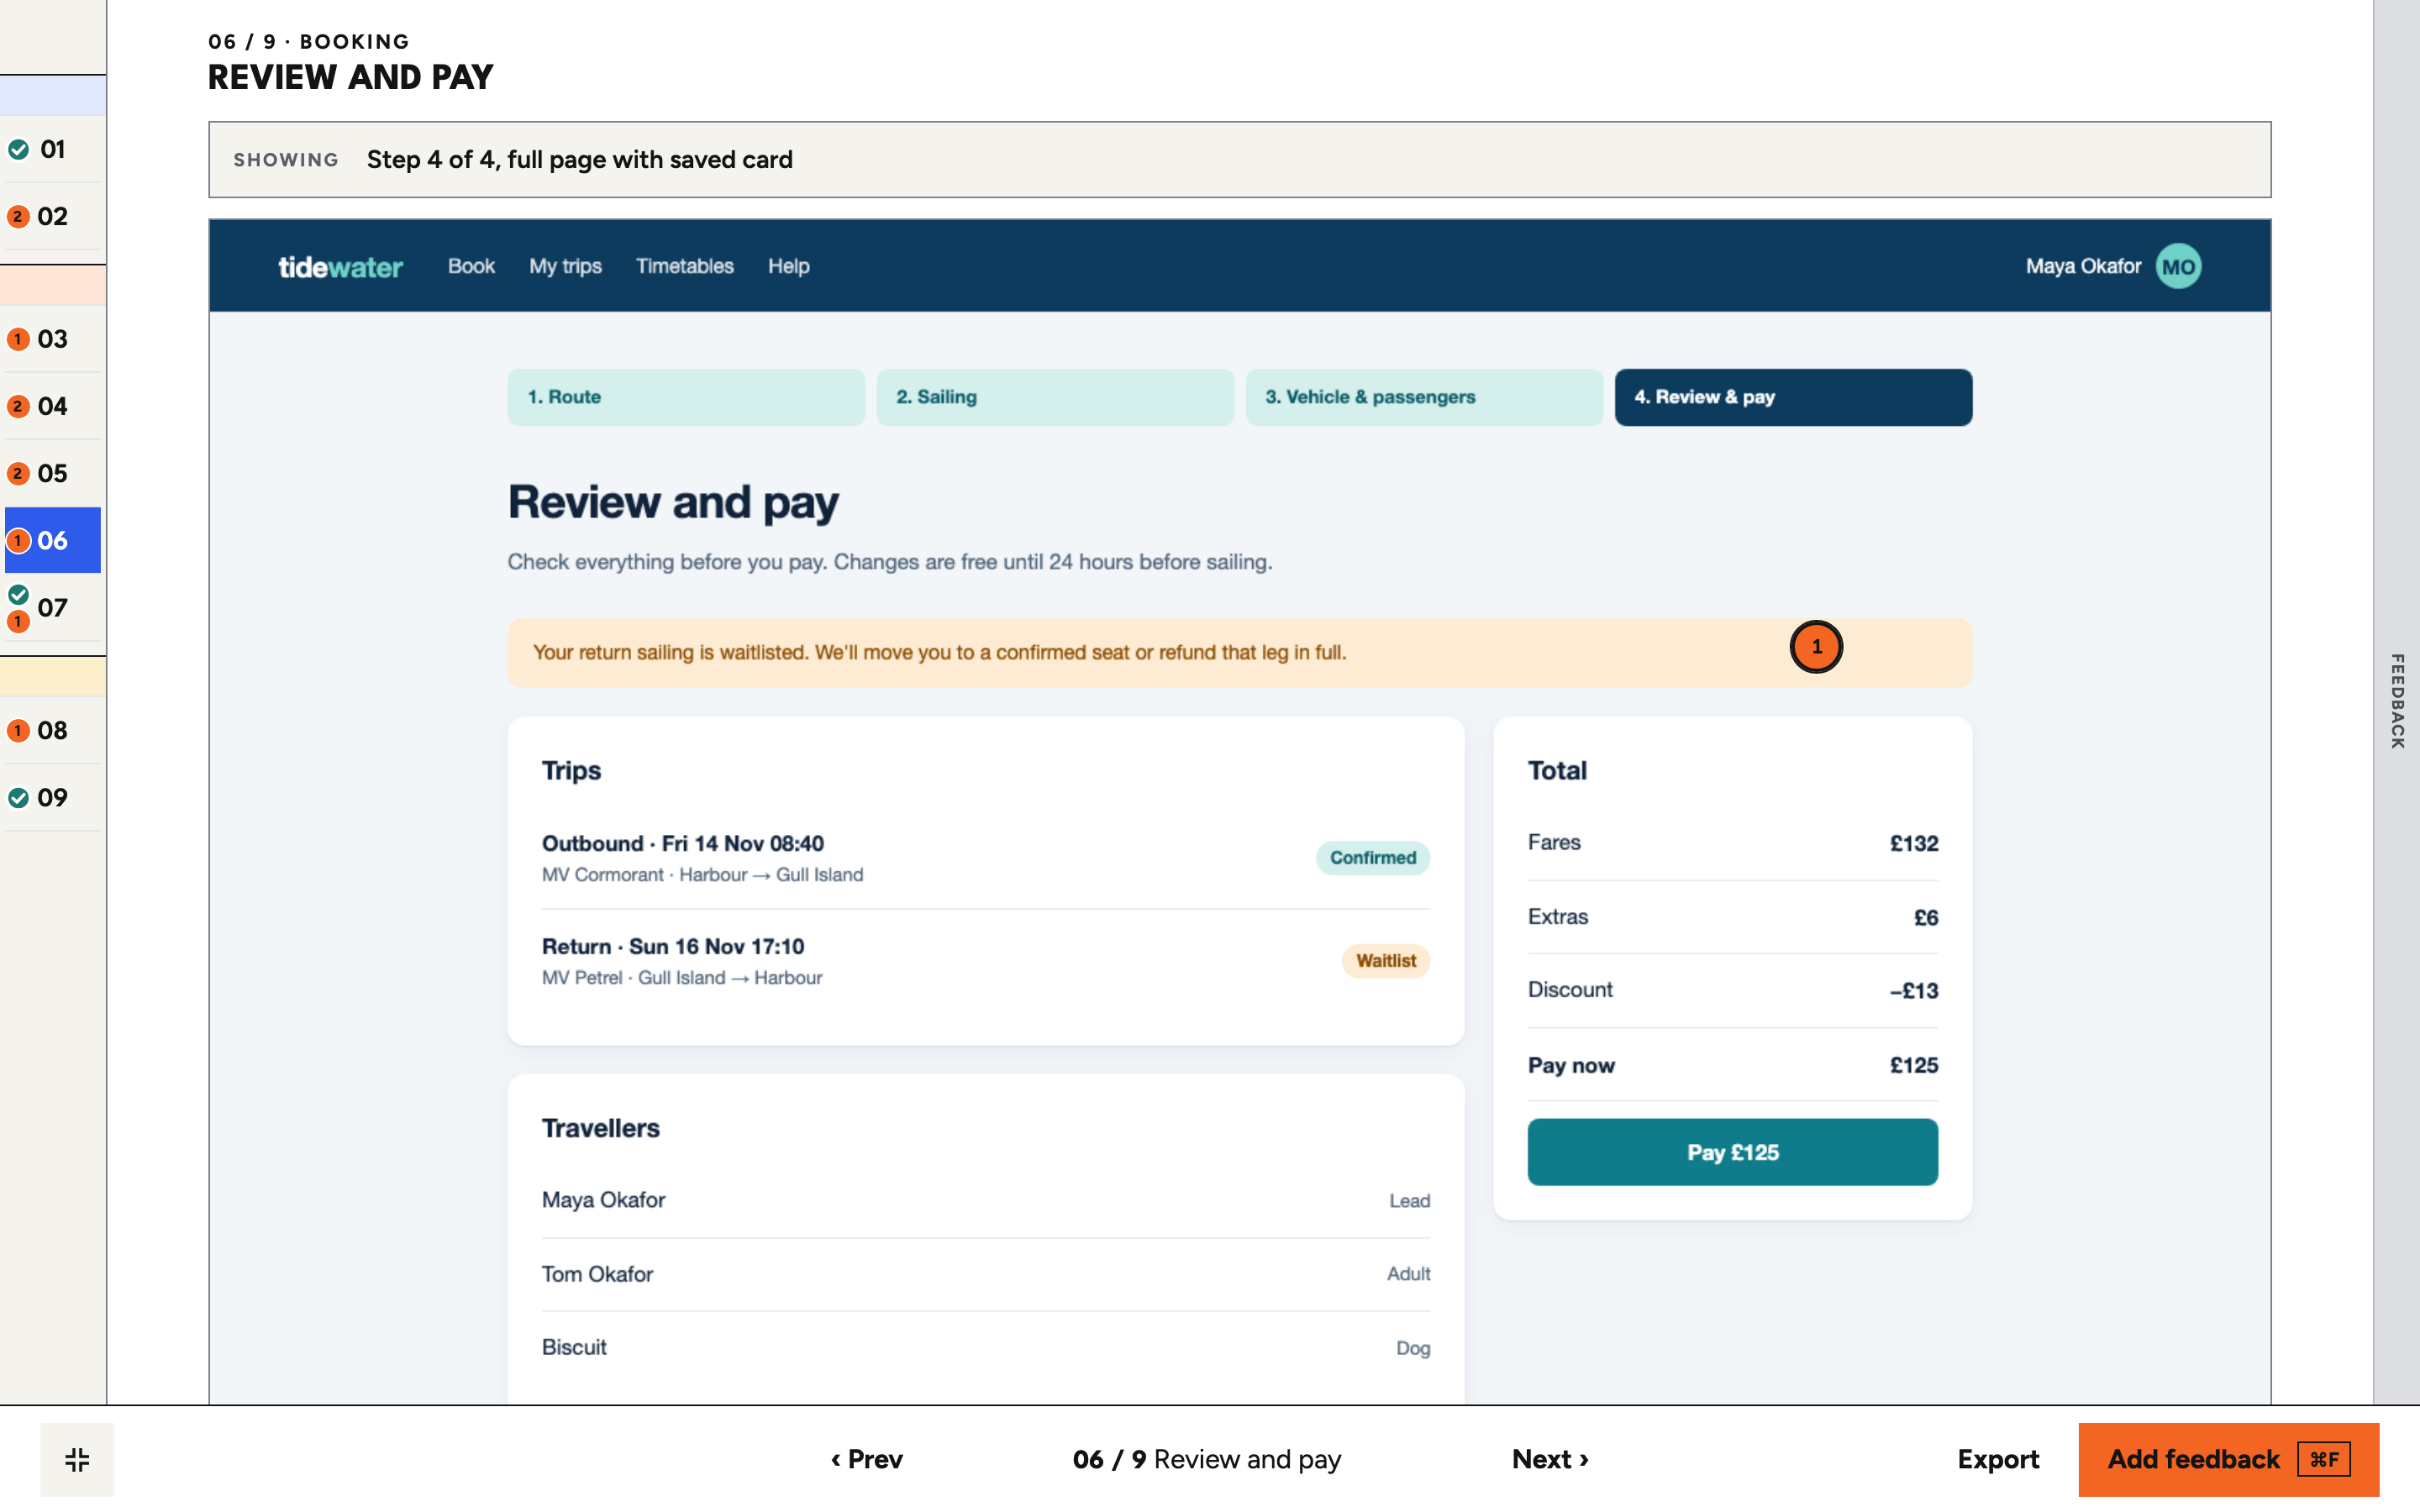Select the Return Sun 16 Nov 17:10 trip
The height and width of the screenshot is (1512, 2420).
(985, 961)
